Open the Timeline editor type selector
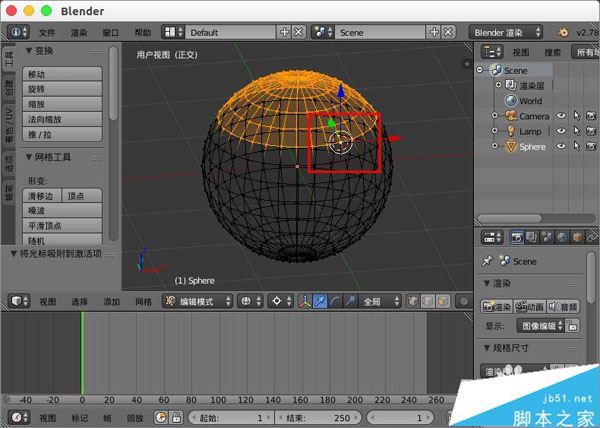Image resolution: width=600 pixels, height=428 pixels. coord(19,417)
